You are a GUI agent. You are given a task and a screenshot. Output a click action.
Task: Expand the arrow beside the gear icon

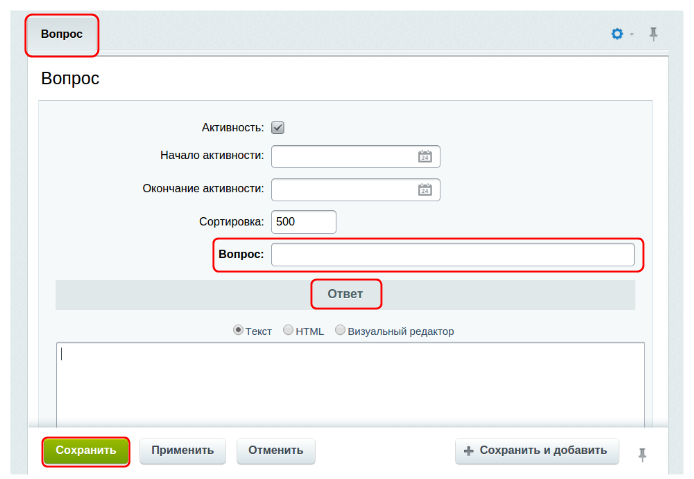632,35
